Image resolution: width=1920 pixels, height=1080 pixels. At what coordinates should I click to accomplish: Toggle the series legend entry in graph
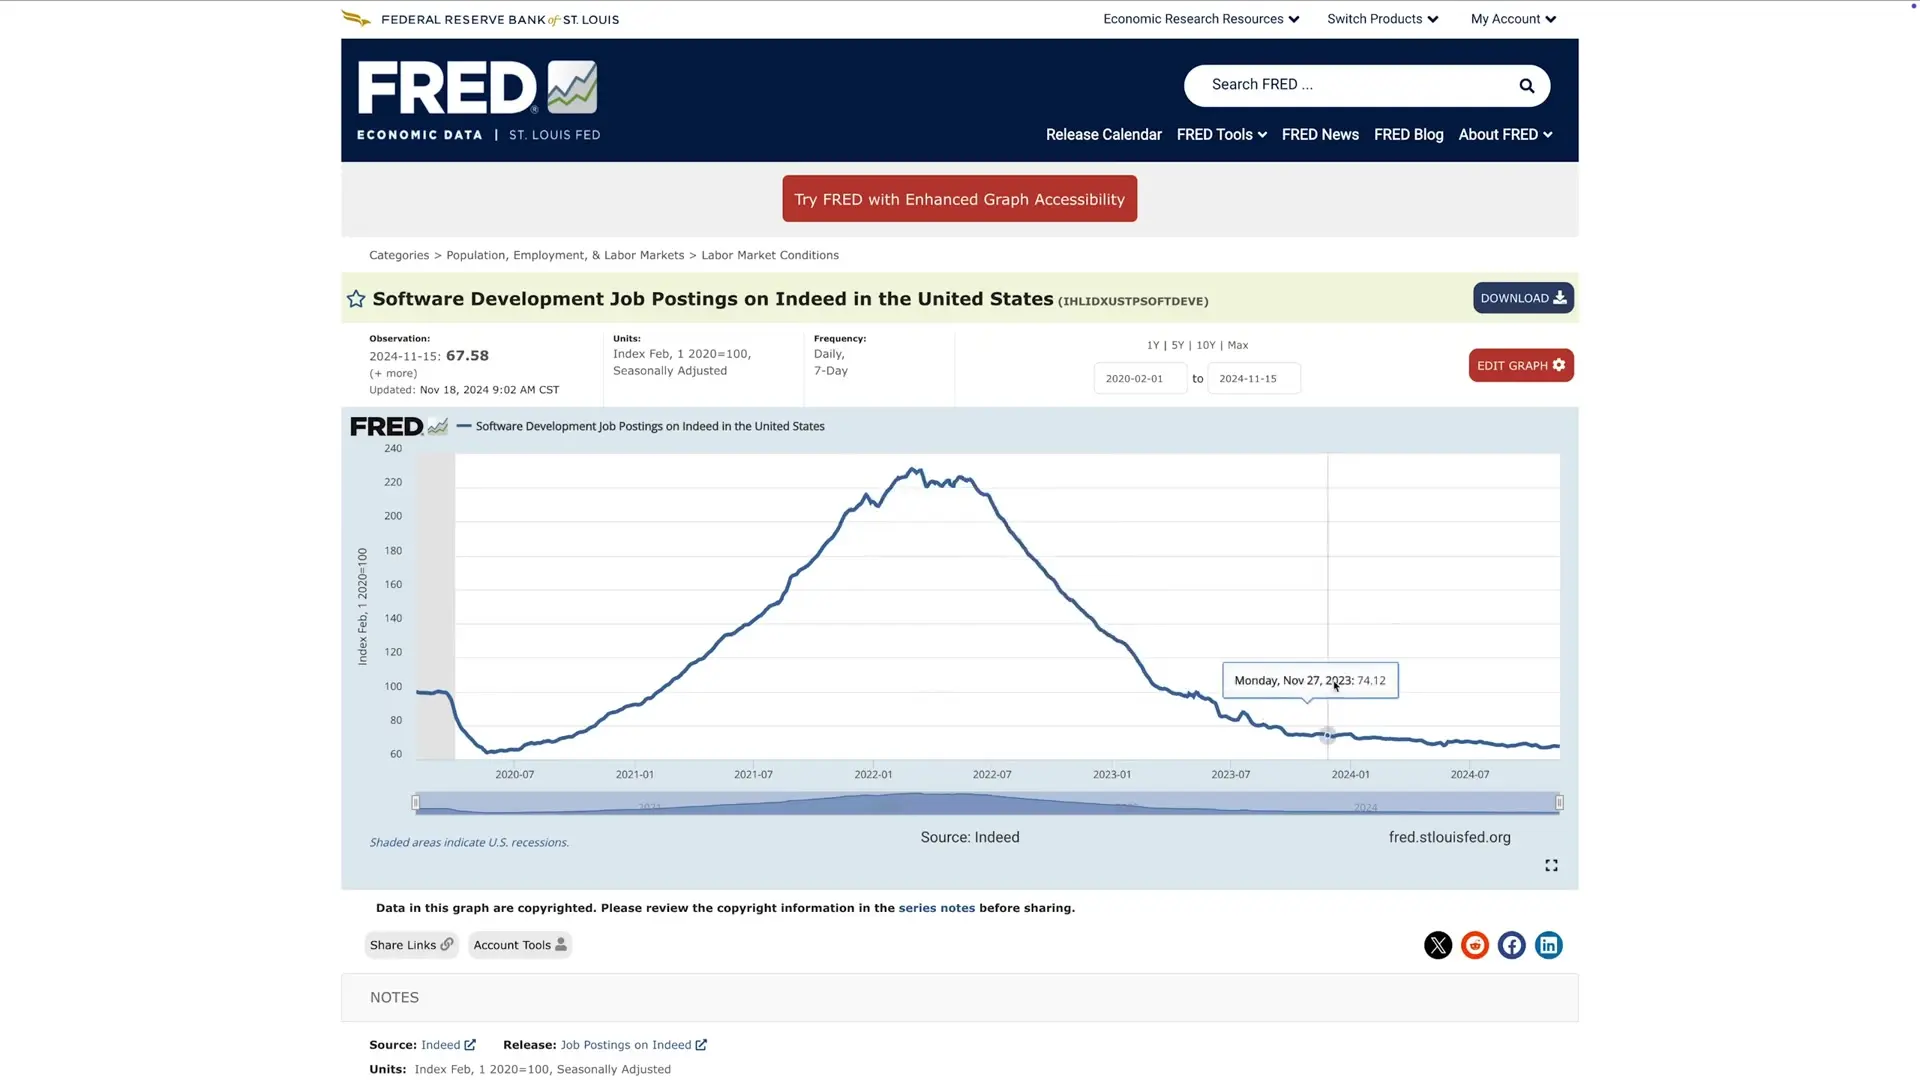pos(641,426)
